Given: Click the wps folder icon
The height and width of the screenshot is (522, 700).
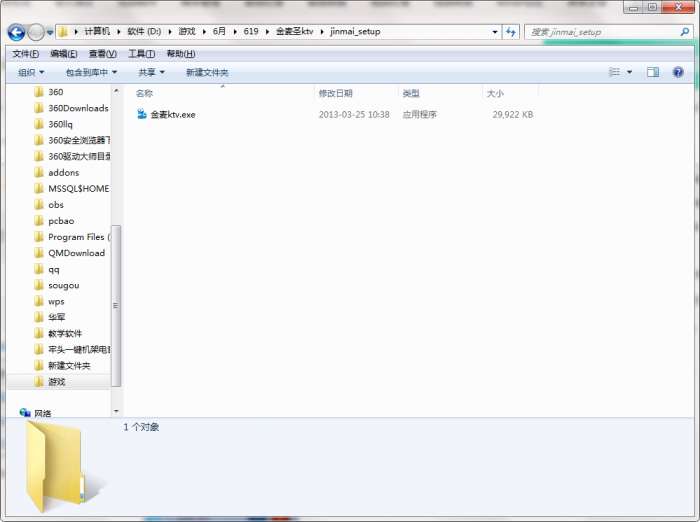Looking at the screenshot, I should point(39,301).
